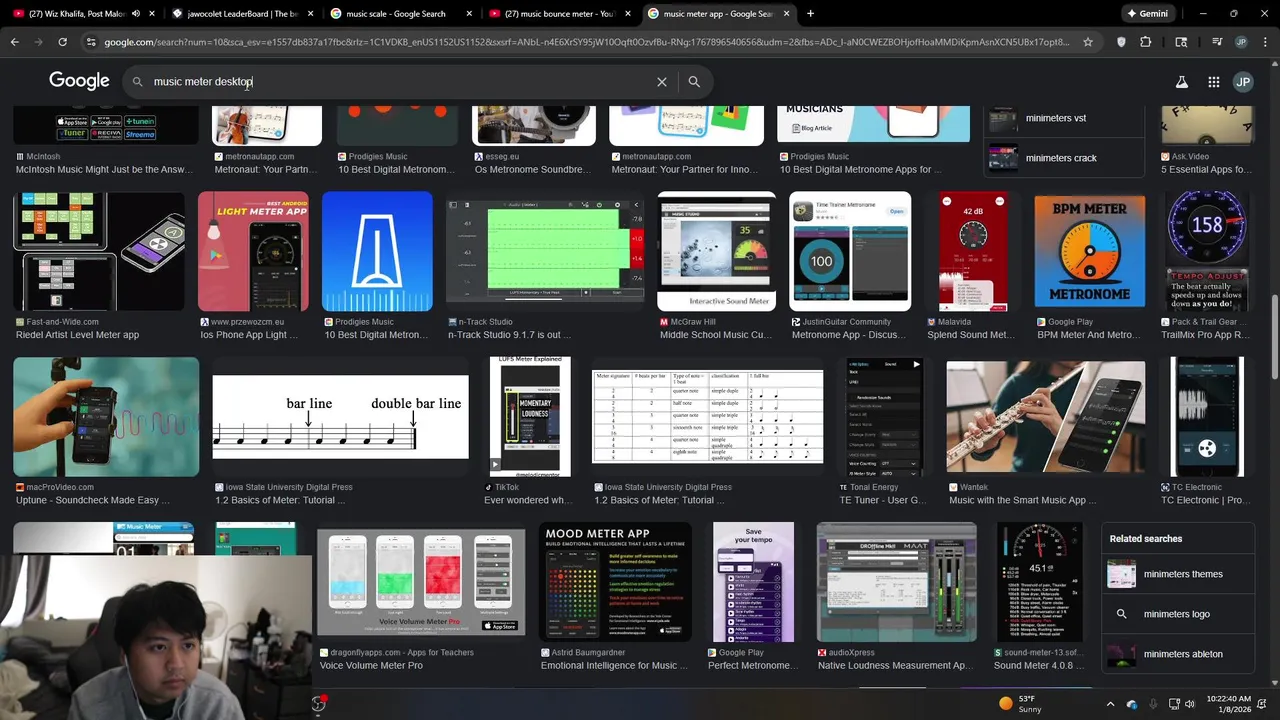The height and width of the screenshot is (720, 1280).
Task: Open TE Tuner user guide image
Action: click(x=885, y=416)
